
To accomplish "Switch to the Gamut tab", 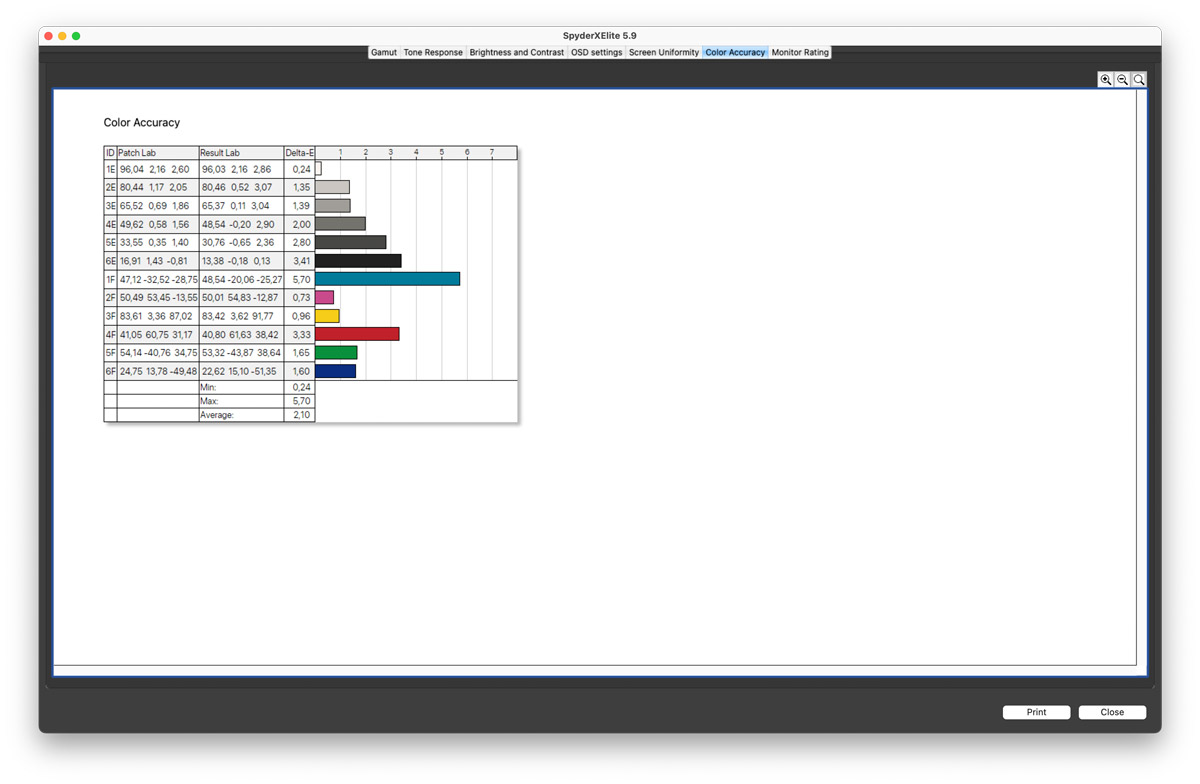I will (x=384, y=52).
